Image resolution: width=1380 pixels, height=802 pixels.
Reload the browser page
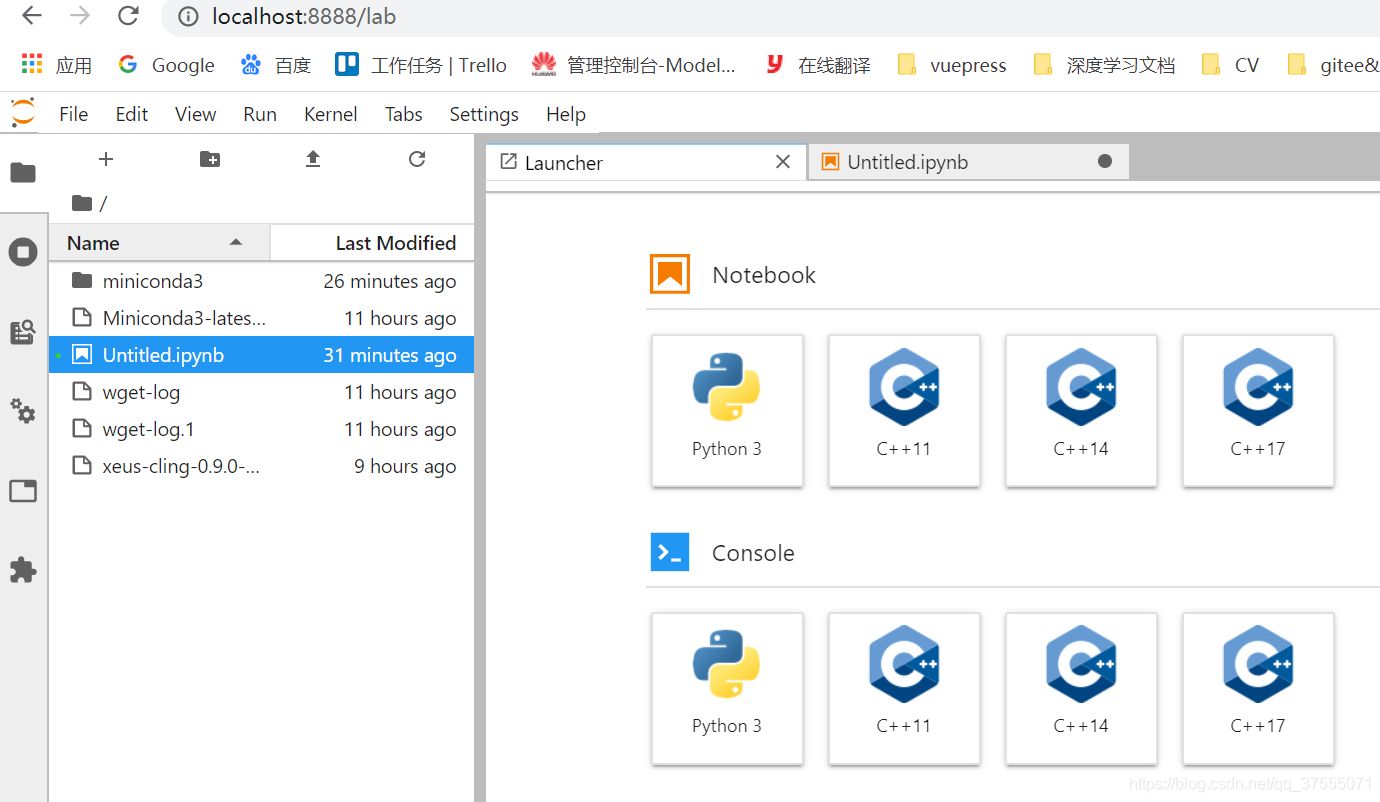[x=128, y=16]
